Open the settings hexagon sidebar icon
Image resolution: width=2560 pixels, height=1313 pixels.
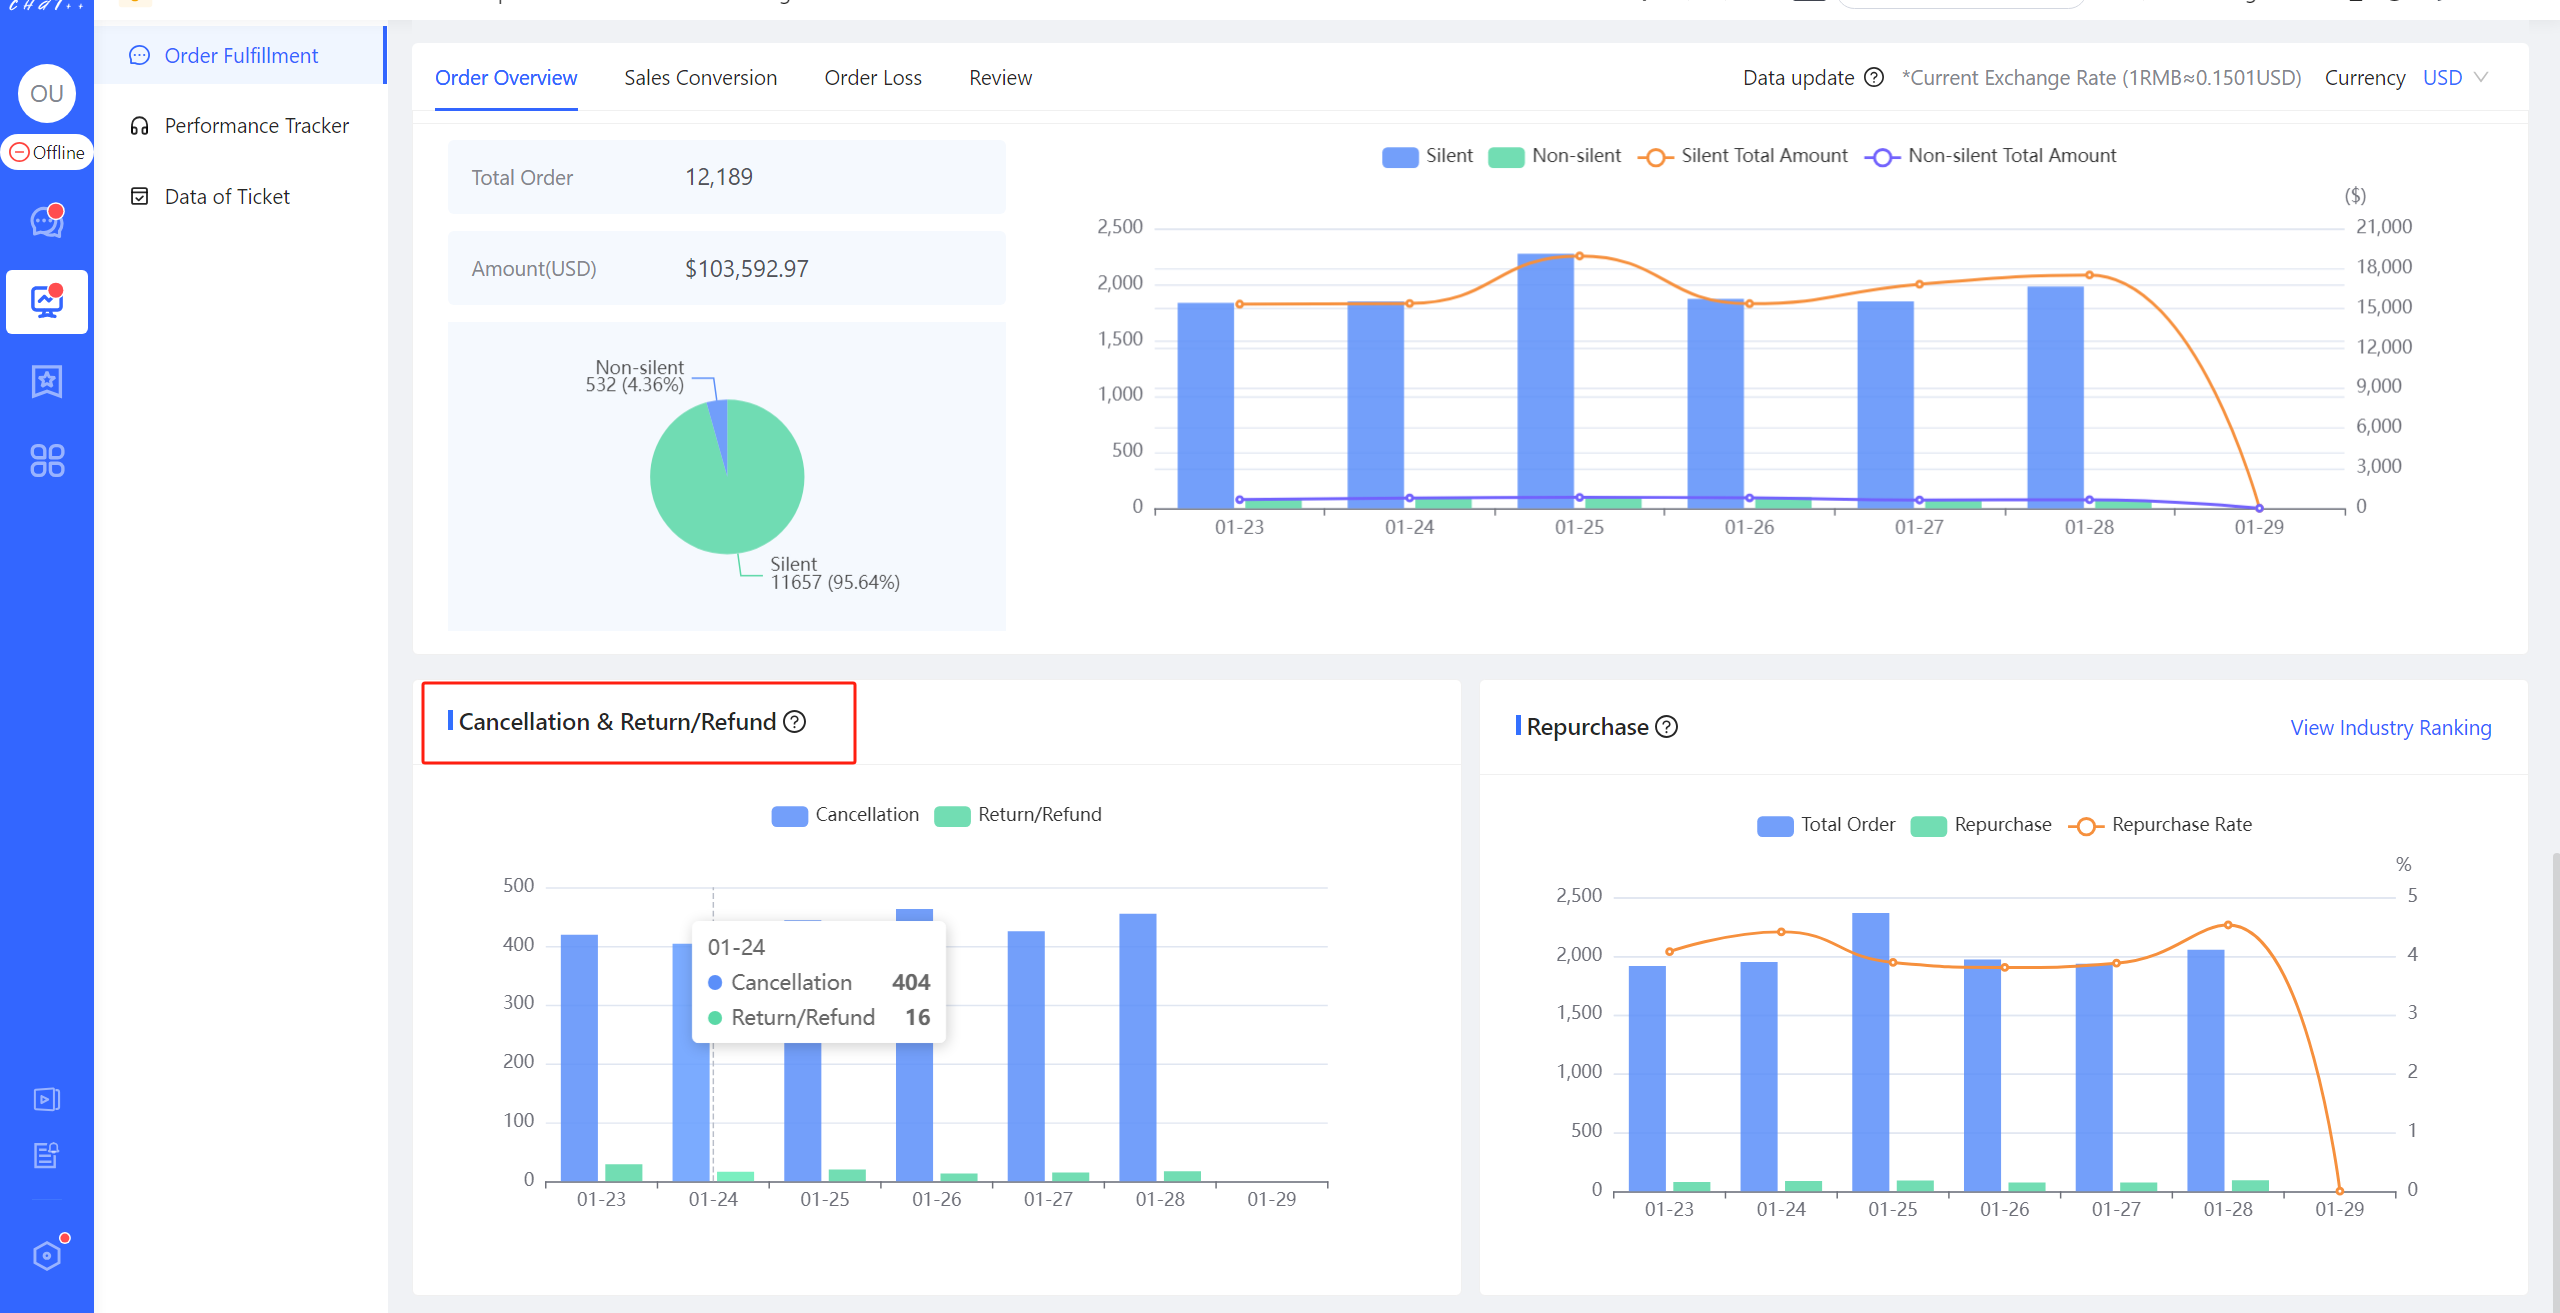47,1255
